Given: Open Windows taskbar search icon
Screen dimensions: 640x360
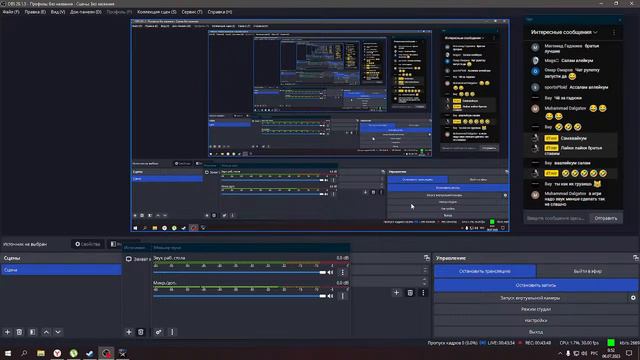Looking at the screenshot, I should click(24, 353).
